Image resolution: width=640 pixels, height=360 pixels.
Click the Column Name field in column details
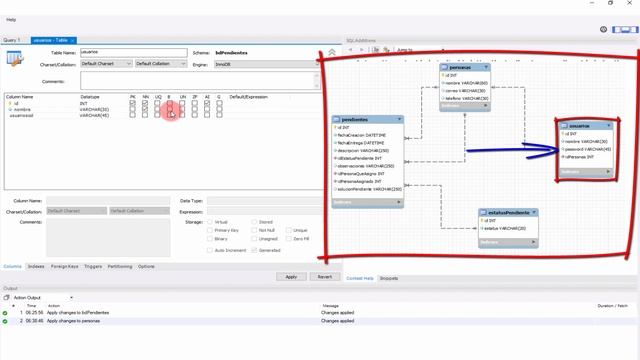pos(108,201)
